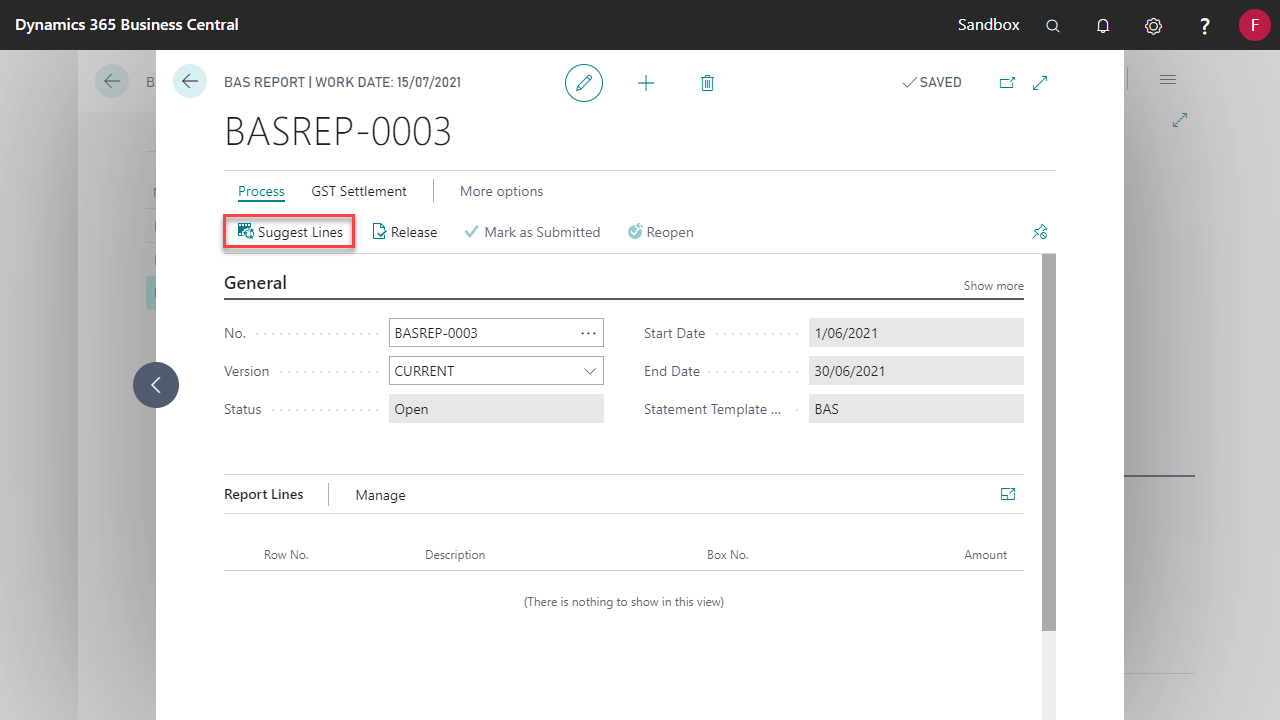Click the Start Date field
Viewport: 1280px width, 720px height.
tap(916, 333)
